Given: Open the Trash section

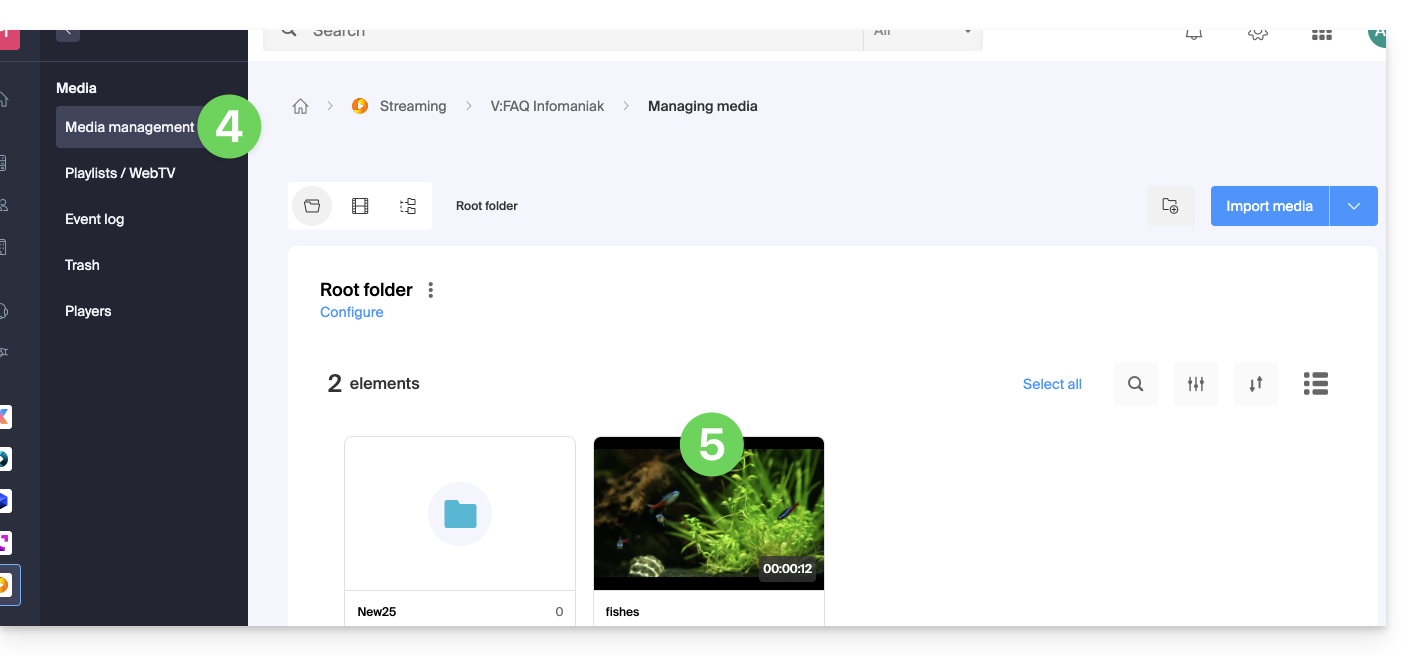Looking at the screenshot, I should (x=82, y=265).
